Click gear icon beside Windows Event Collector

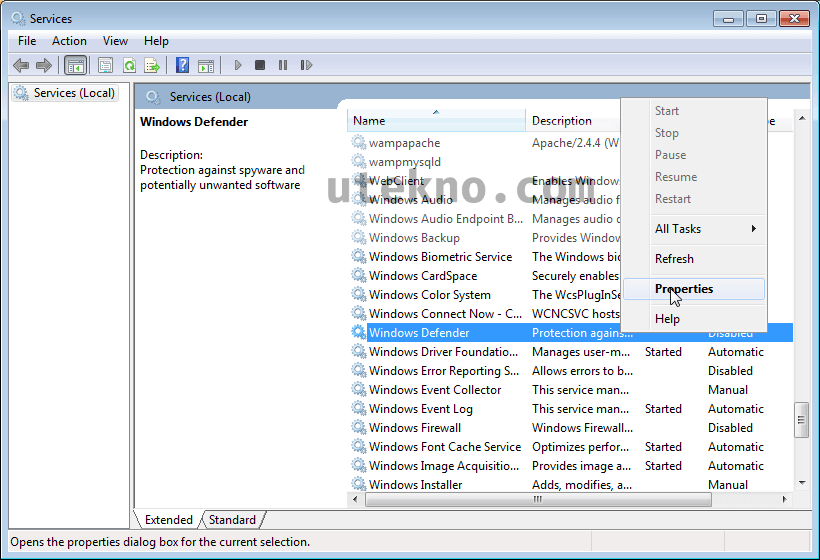[x=358, y=389]
